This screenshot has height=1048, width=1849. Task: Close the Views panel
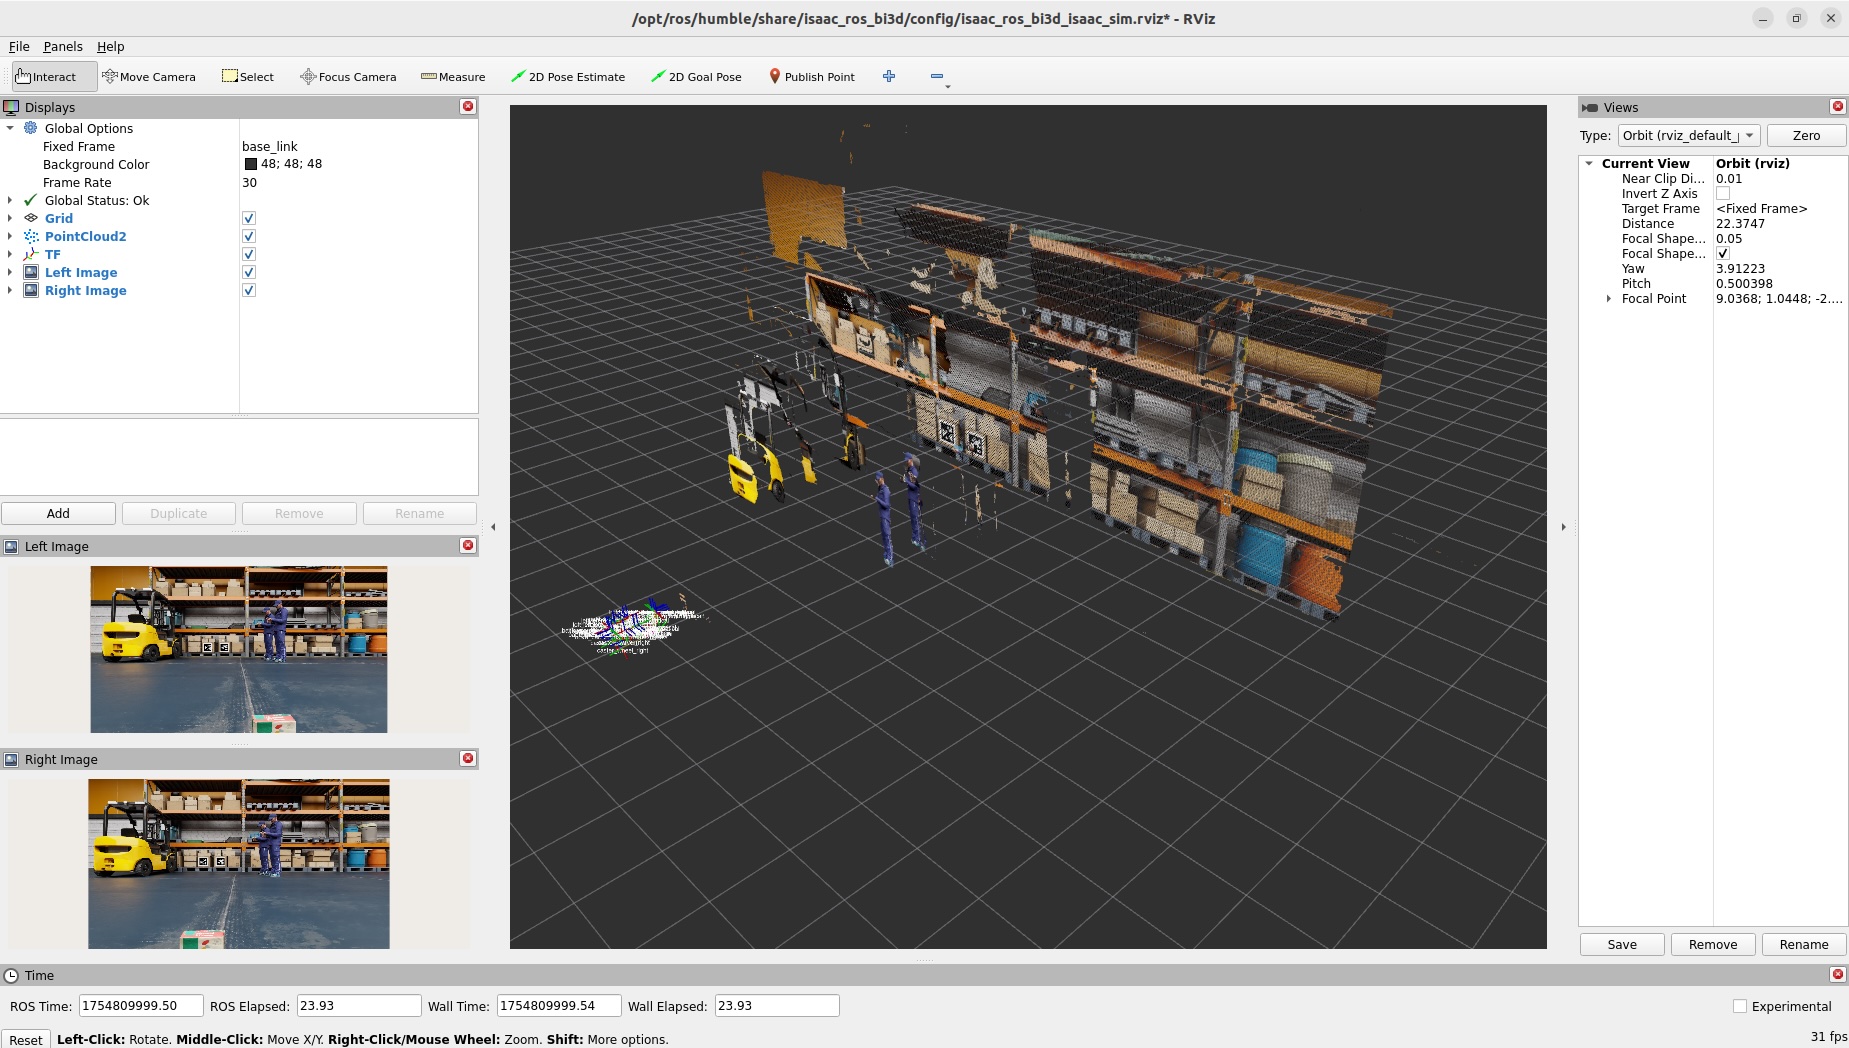pos(1837,106)
